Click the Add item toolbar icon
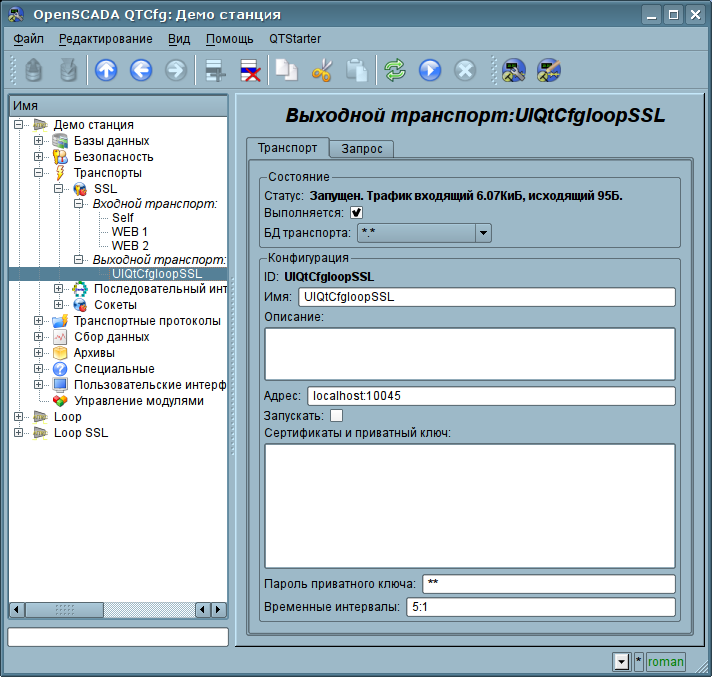Image resolution: width=712 pixels, height=677 pixels. coord(213,70)
